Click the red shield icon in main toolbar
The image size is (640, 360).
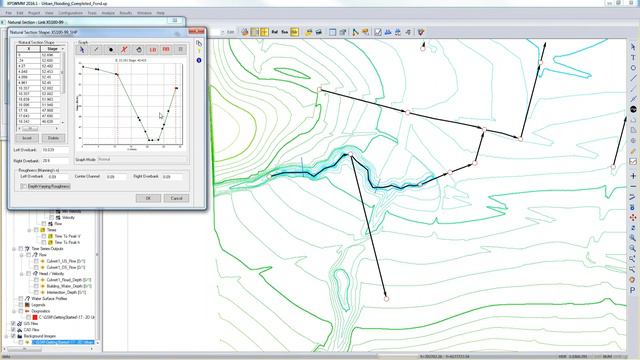click(421, 32)
